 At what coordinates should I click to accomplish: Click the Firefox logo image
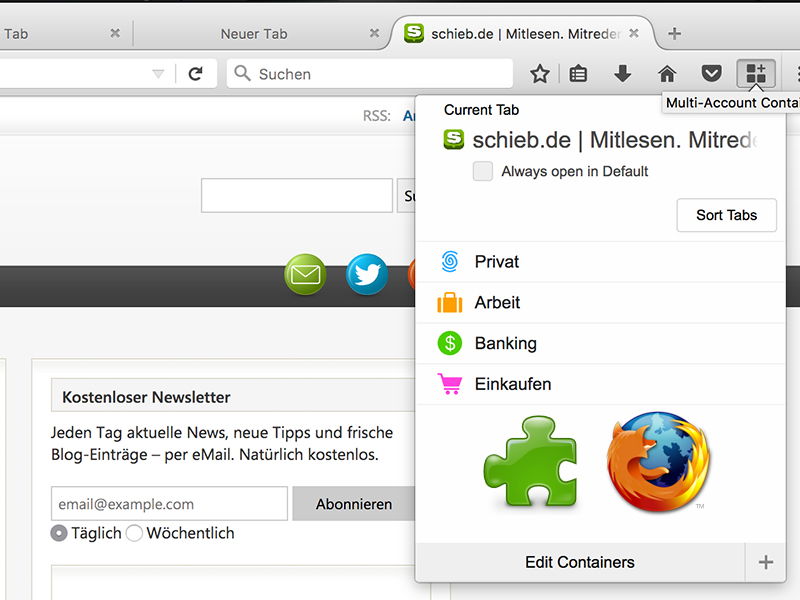coord(658,462)
